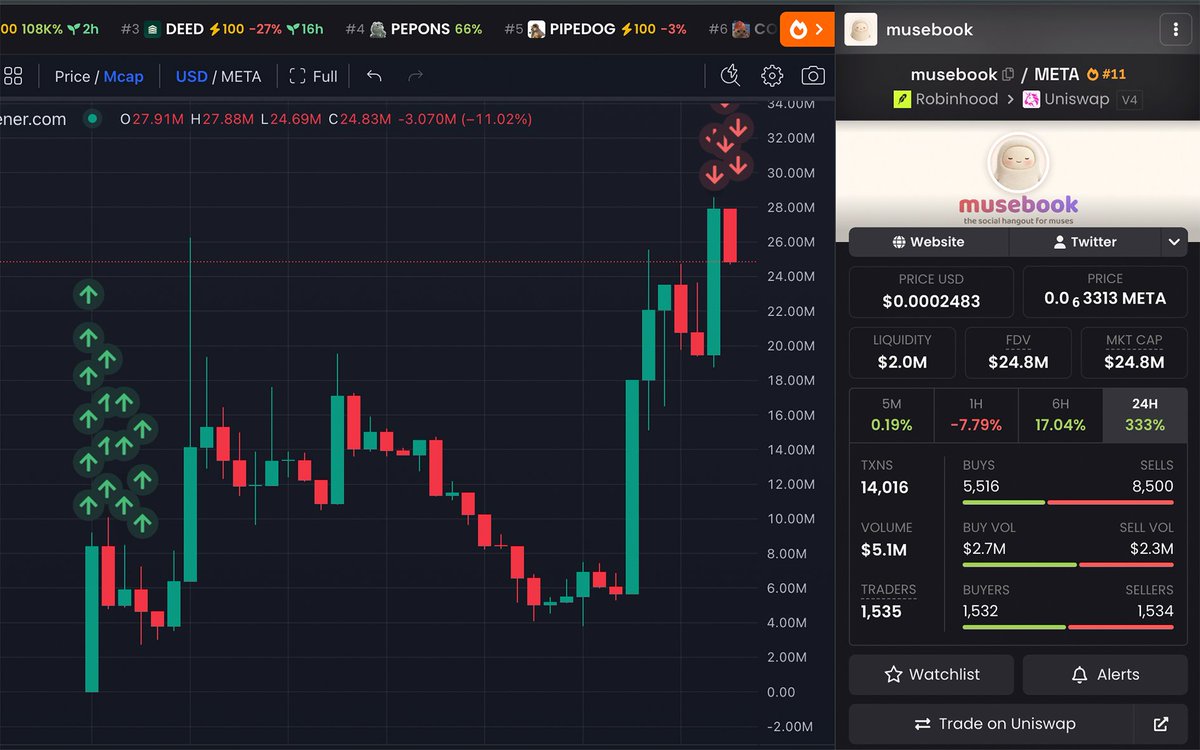Open the musebook Website link
Screen dimensions: 1200x750
[929, 242]
